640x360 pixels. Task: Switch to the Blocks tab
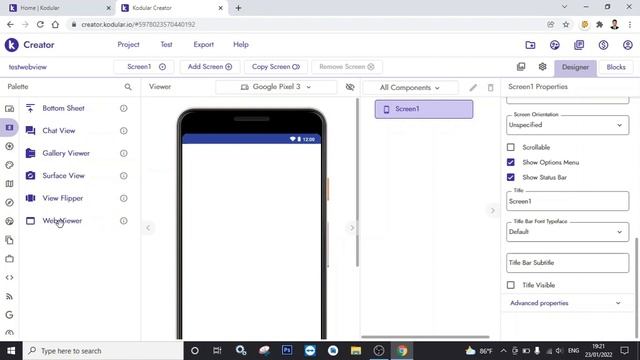(616, 67)
